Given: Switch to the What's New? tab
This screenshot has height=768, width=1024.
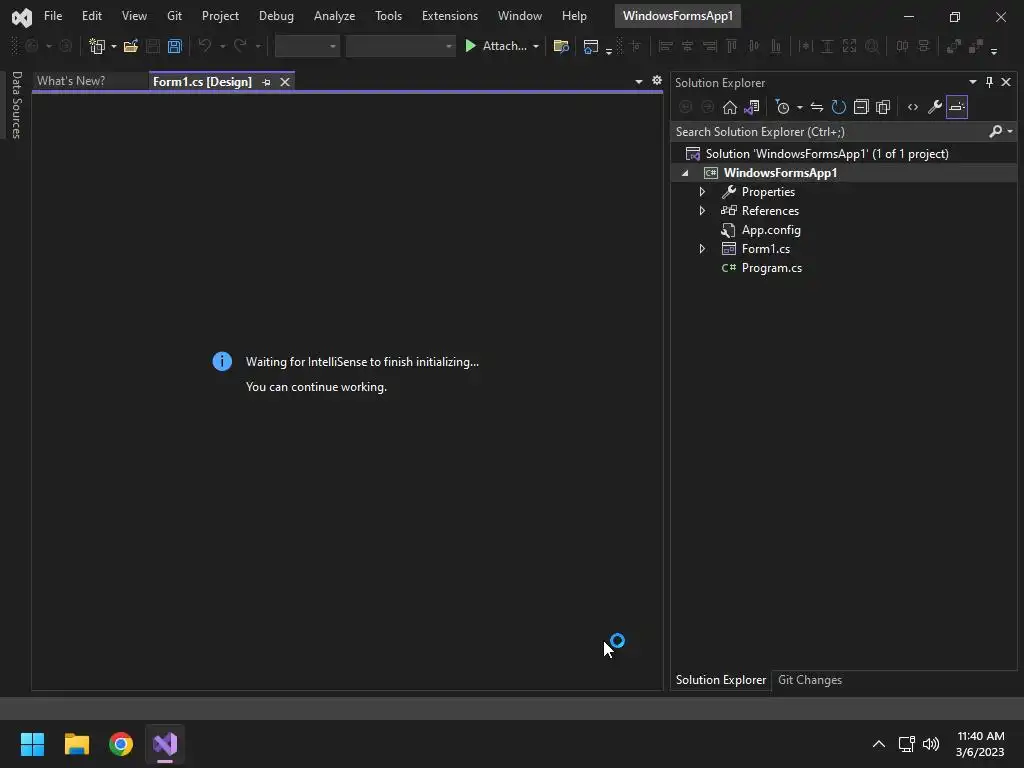Looking at the screenshot, I should 71,81.
